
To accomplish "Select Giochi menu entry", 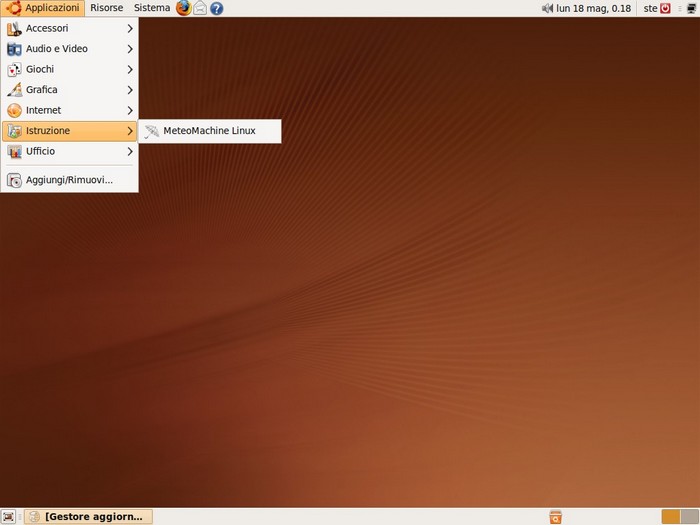I will tap(69, 69).
